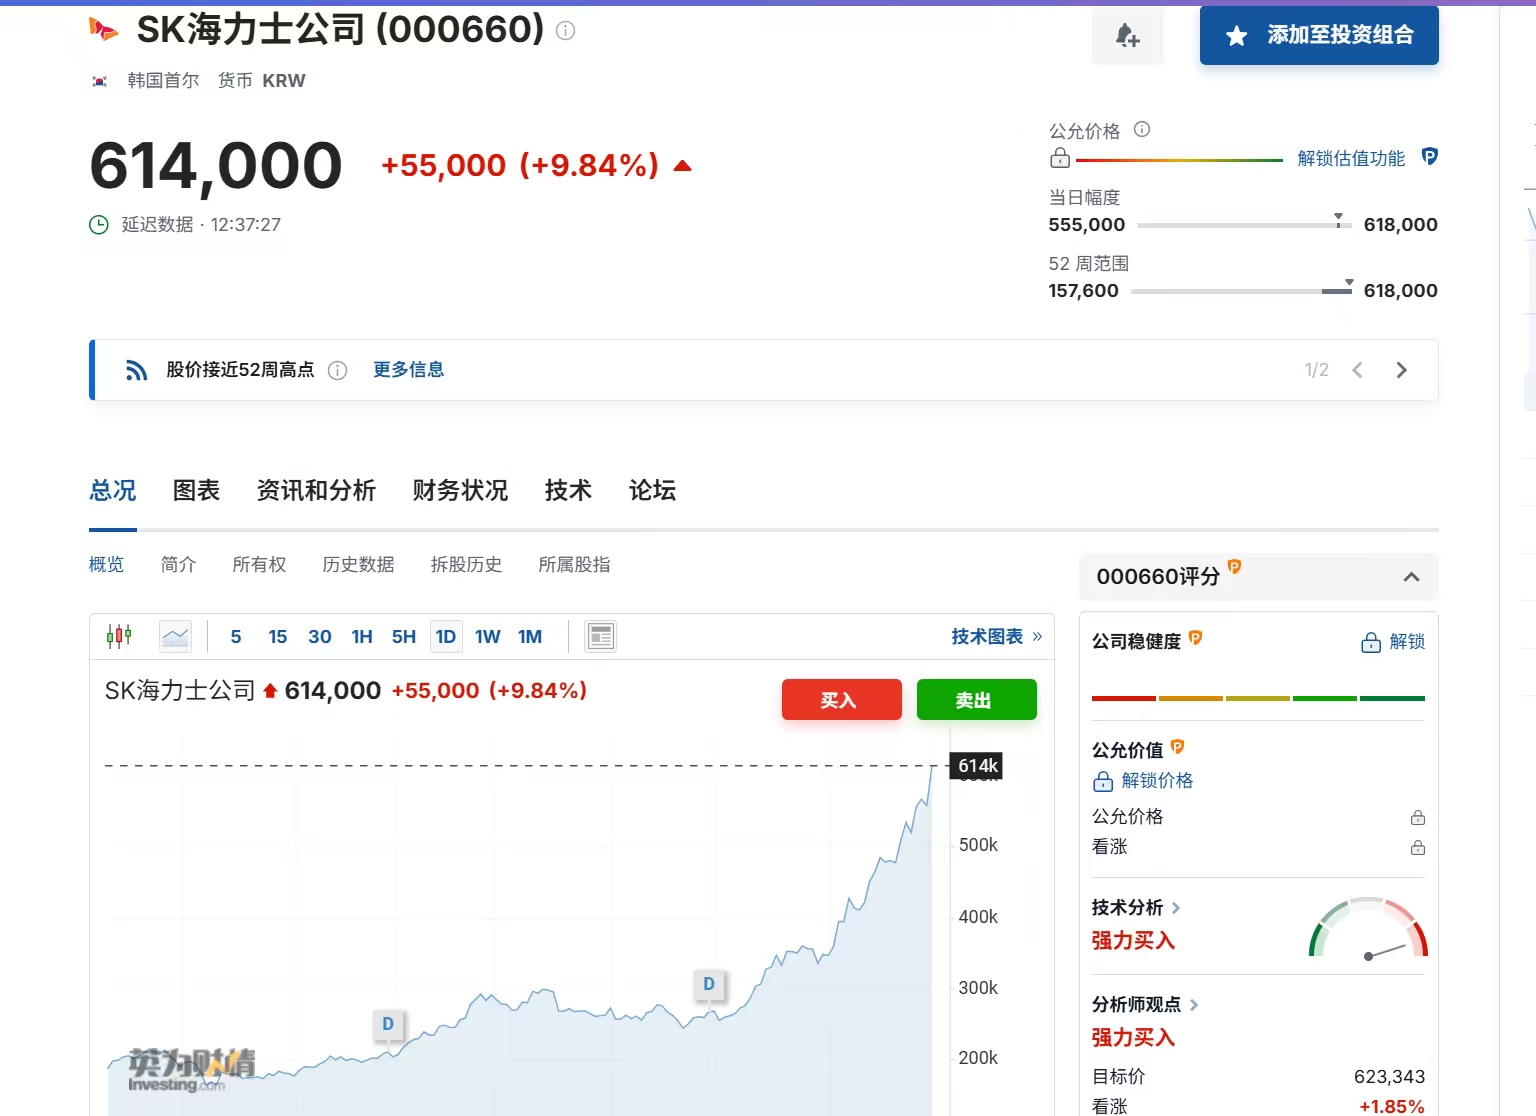Collapse the 000660评分 panel

click(1411, 577)
